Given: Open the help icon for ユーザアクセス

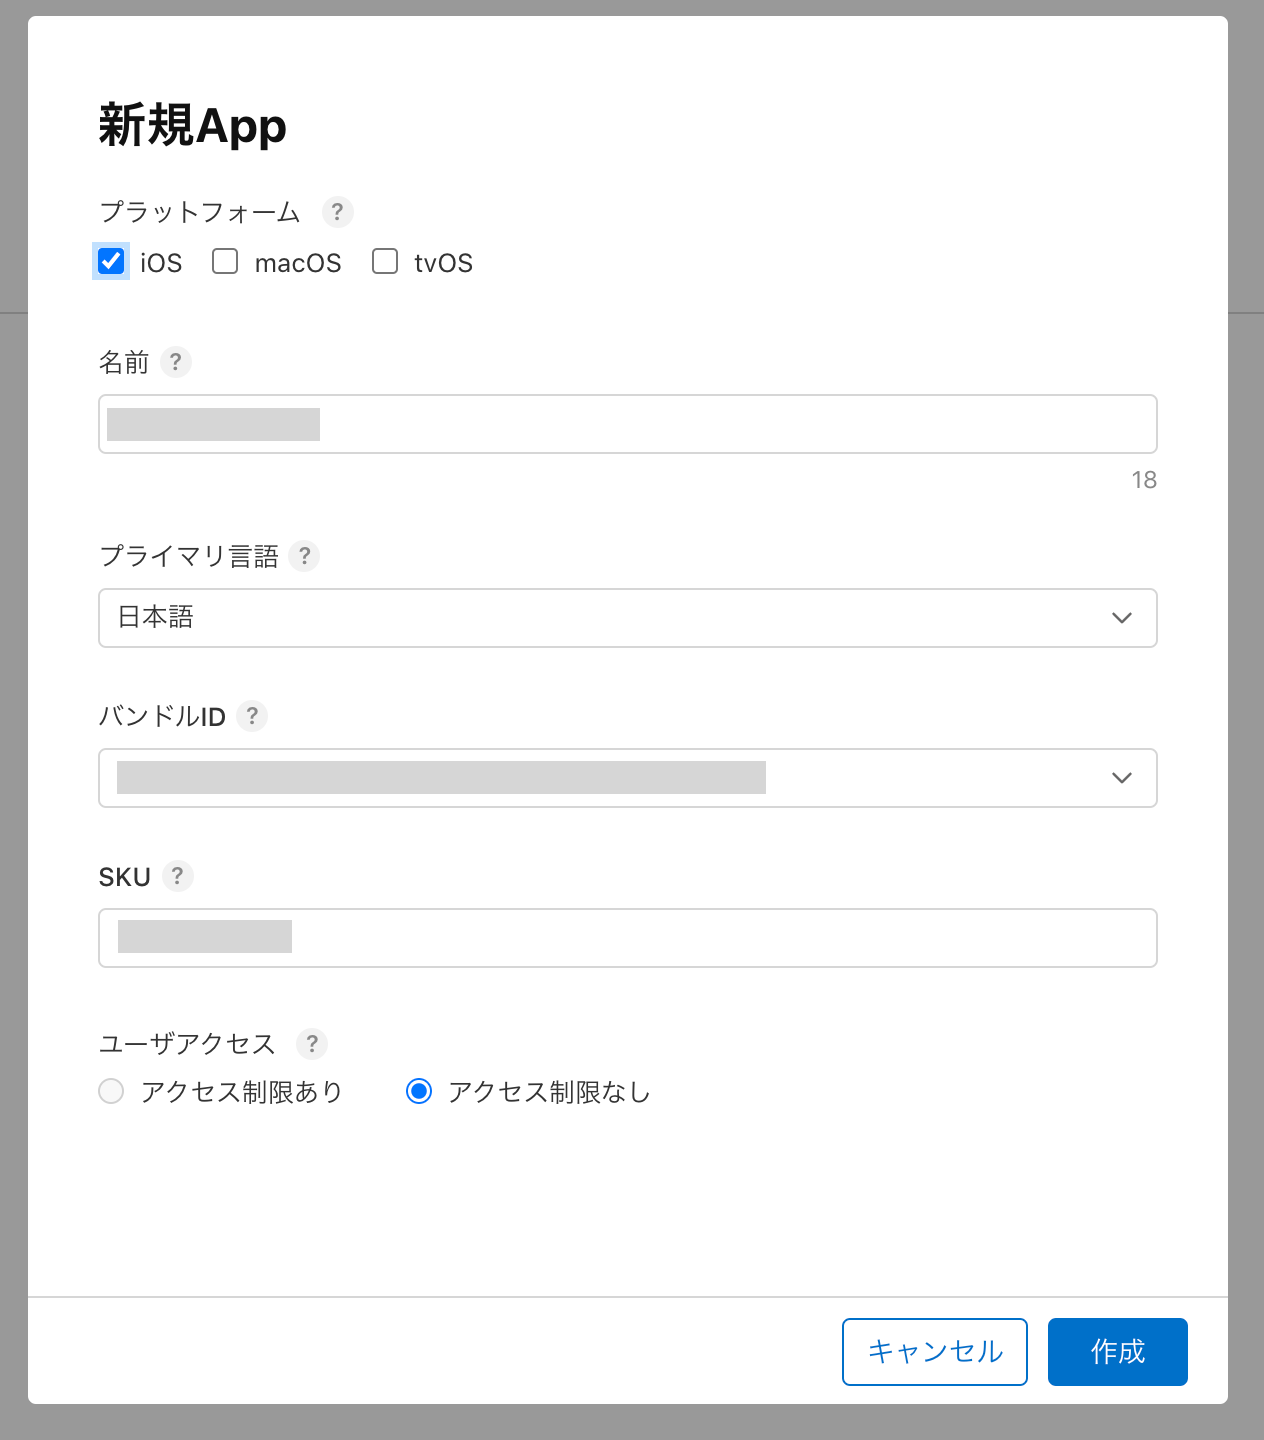Looking at the screenshot, I should click(x=312, y=1044).
